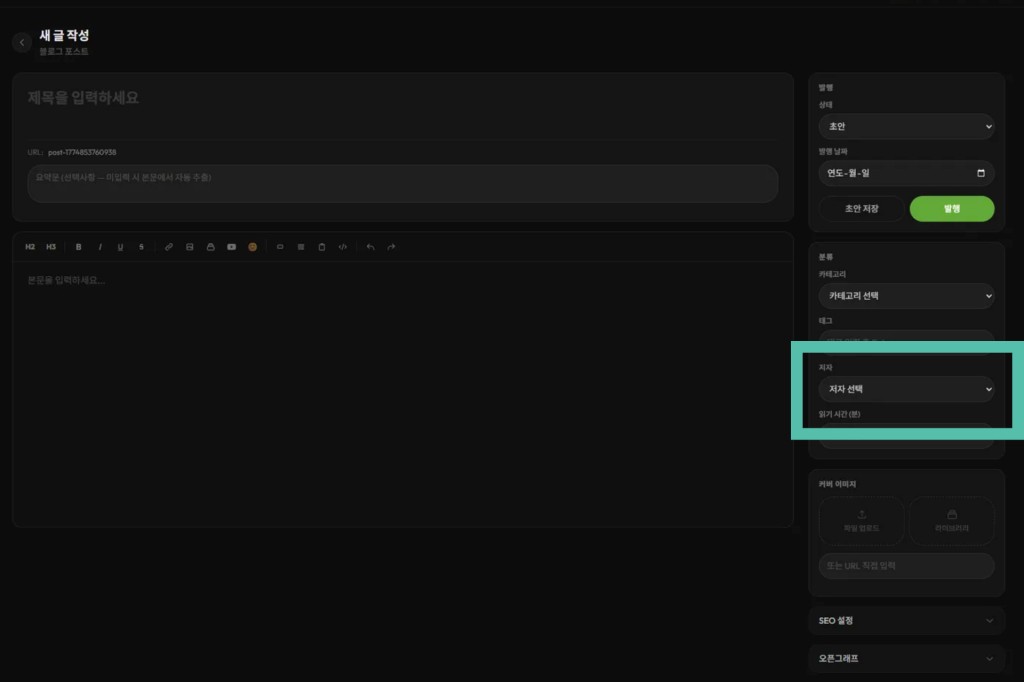Redo the last undone edit
The width and height of the screenshot is (1024, 682).
coord(391,247)
